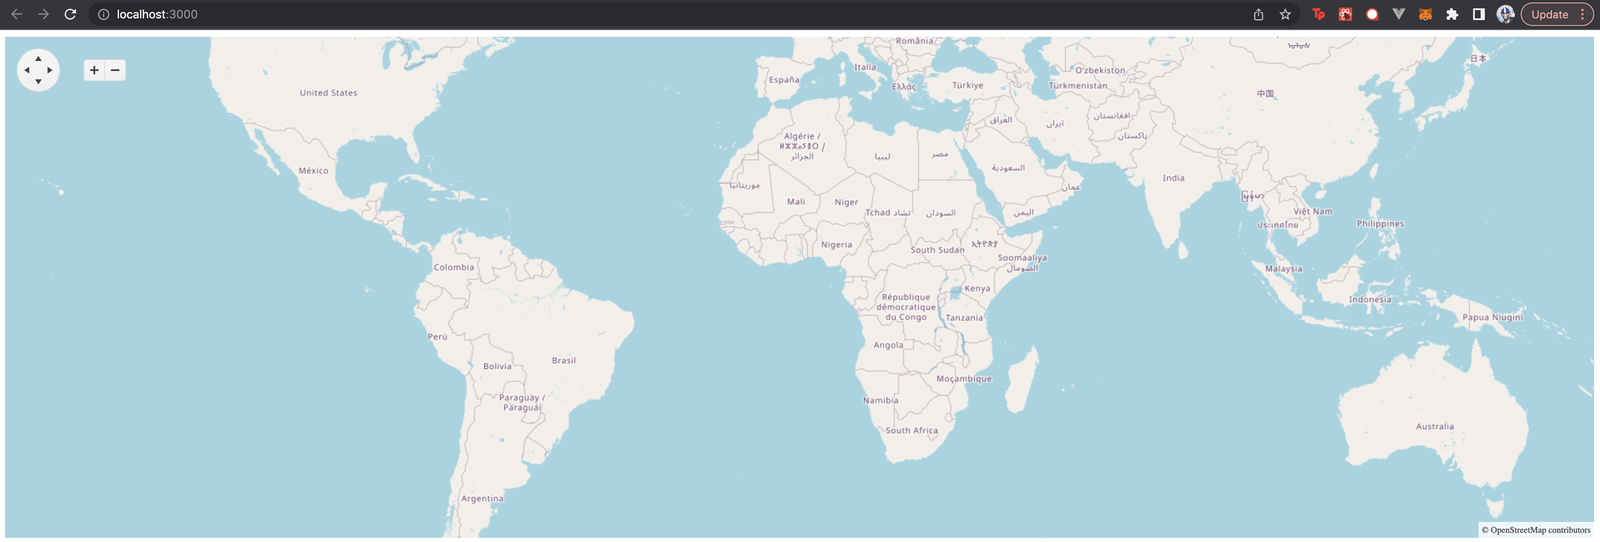
Task: Click the Colombia label
Action: click(454, 267)
